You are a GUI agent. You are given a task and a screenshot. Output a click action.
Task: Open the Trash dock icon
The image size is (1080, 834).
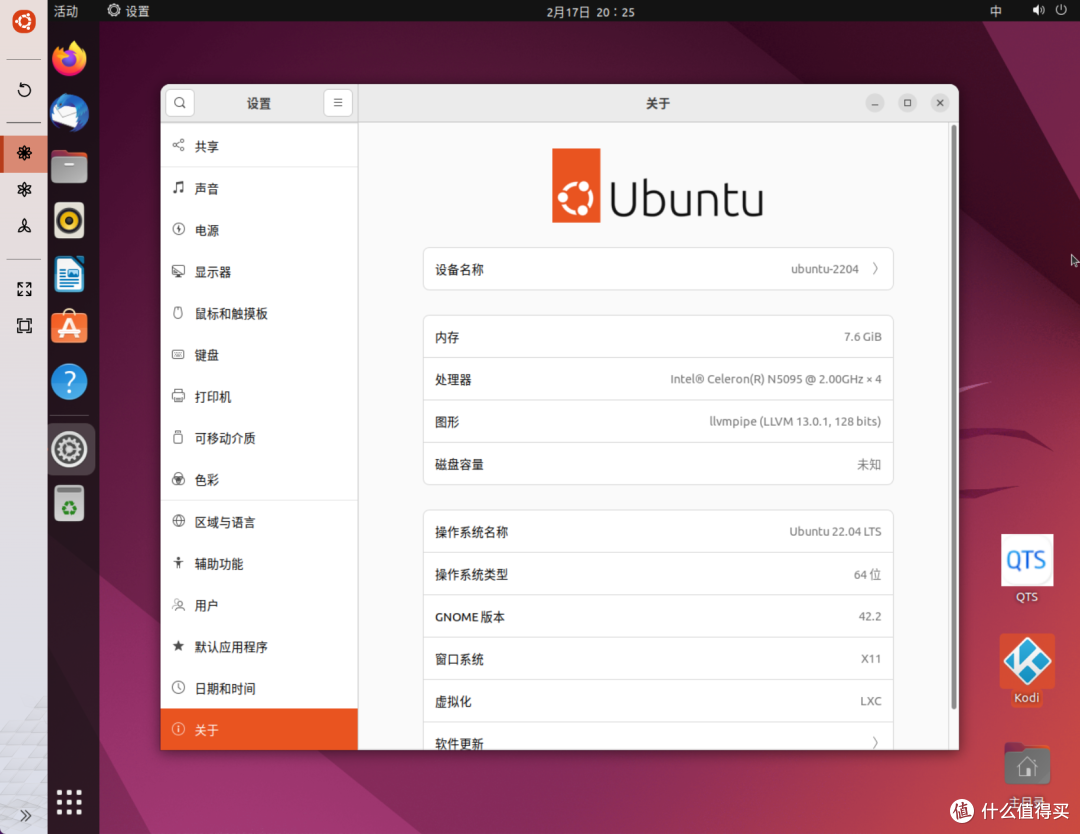70,503
